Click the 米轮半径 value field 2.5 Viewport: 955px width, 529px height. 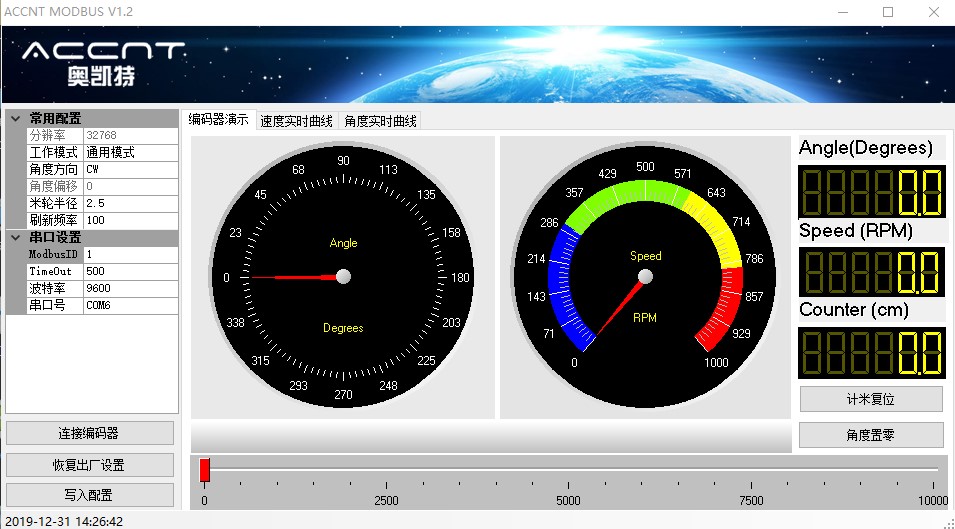click(130, 203)
